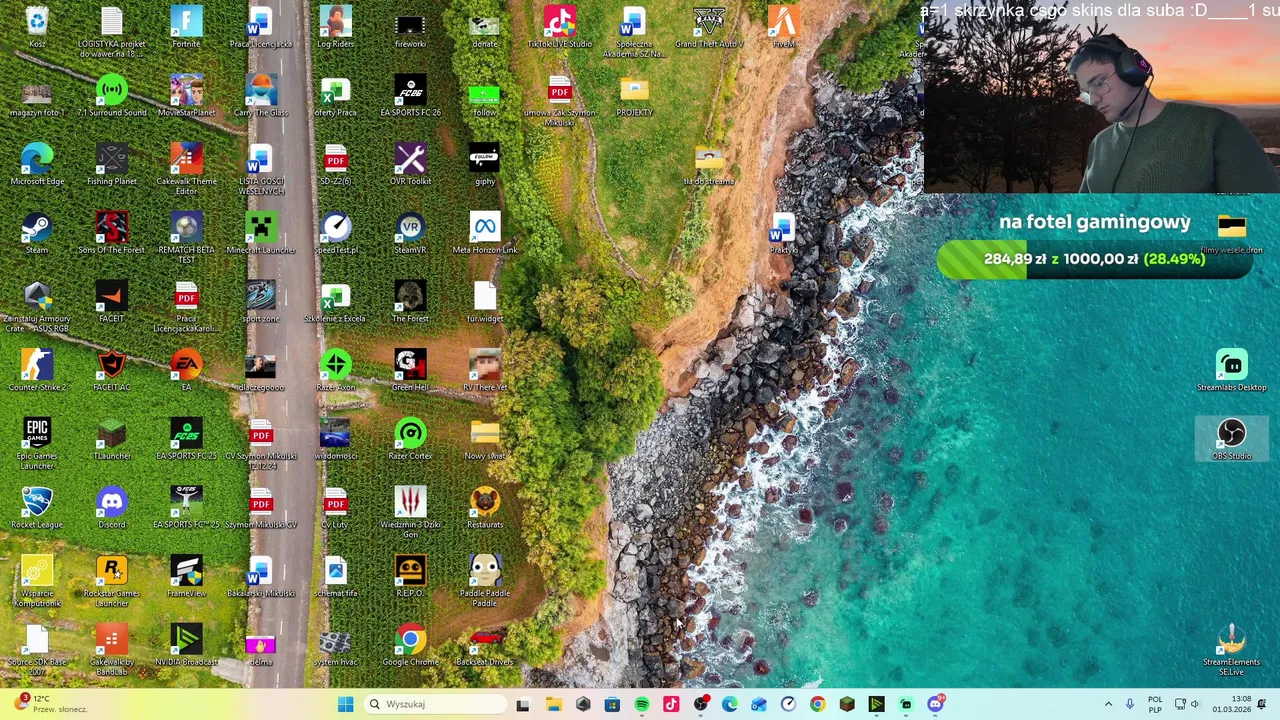Select the TLauncher desktop icon
Viewport: 1280px width, 720px height.
point(111,440)
